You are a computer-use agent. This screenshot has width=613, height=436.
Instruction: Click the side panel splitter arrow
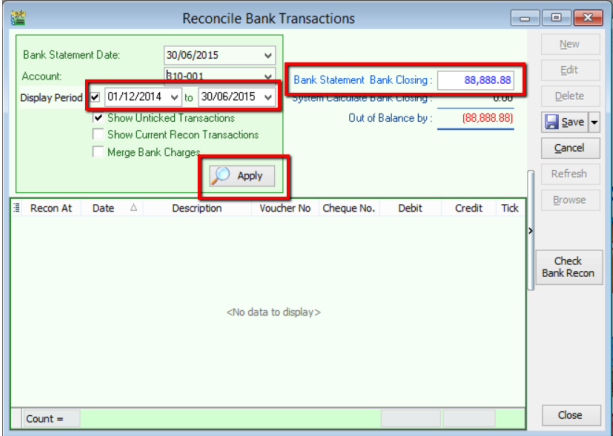click(x=531, y=231)
